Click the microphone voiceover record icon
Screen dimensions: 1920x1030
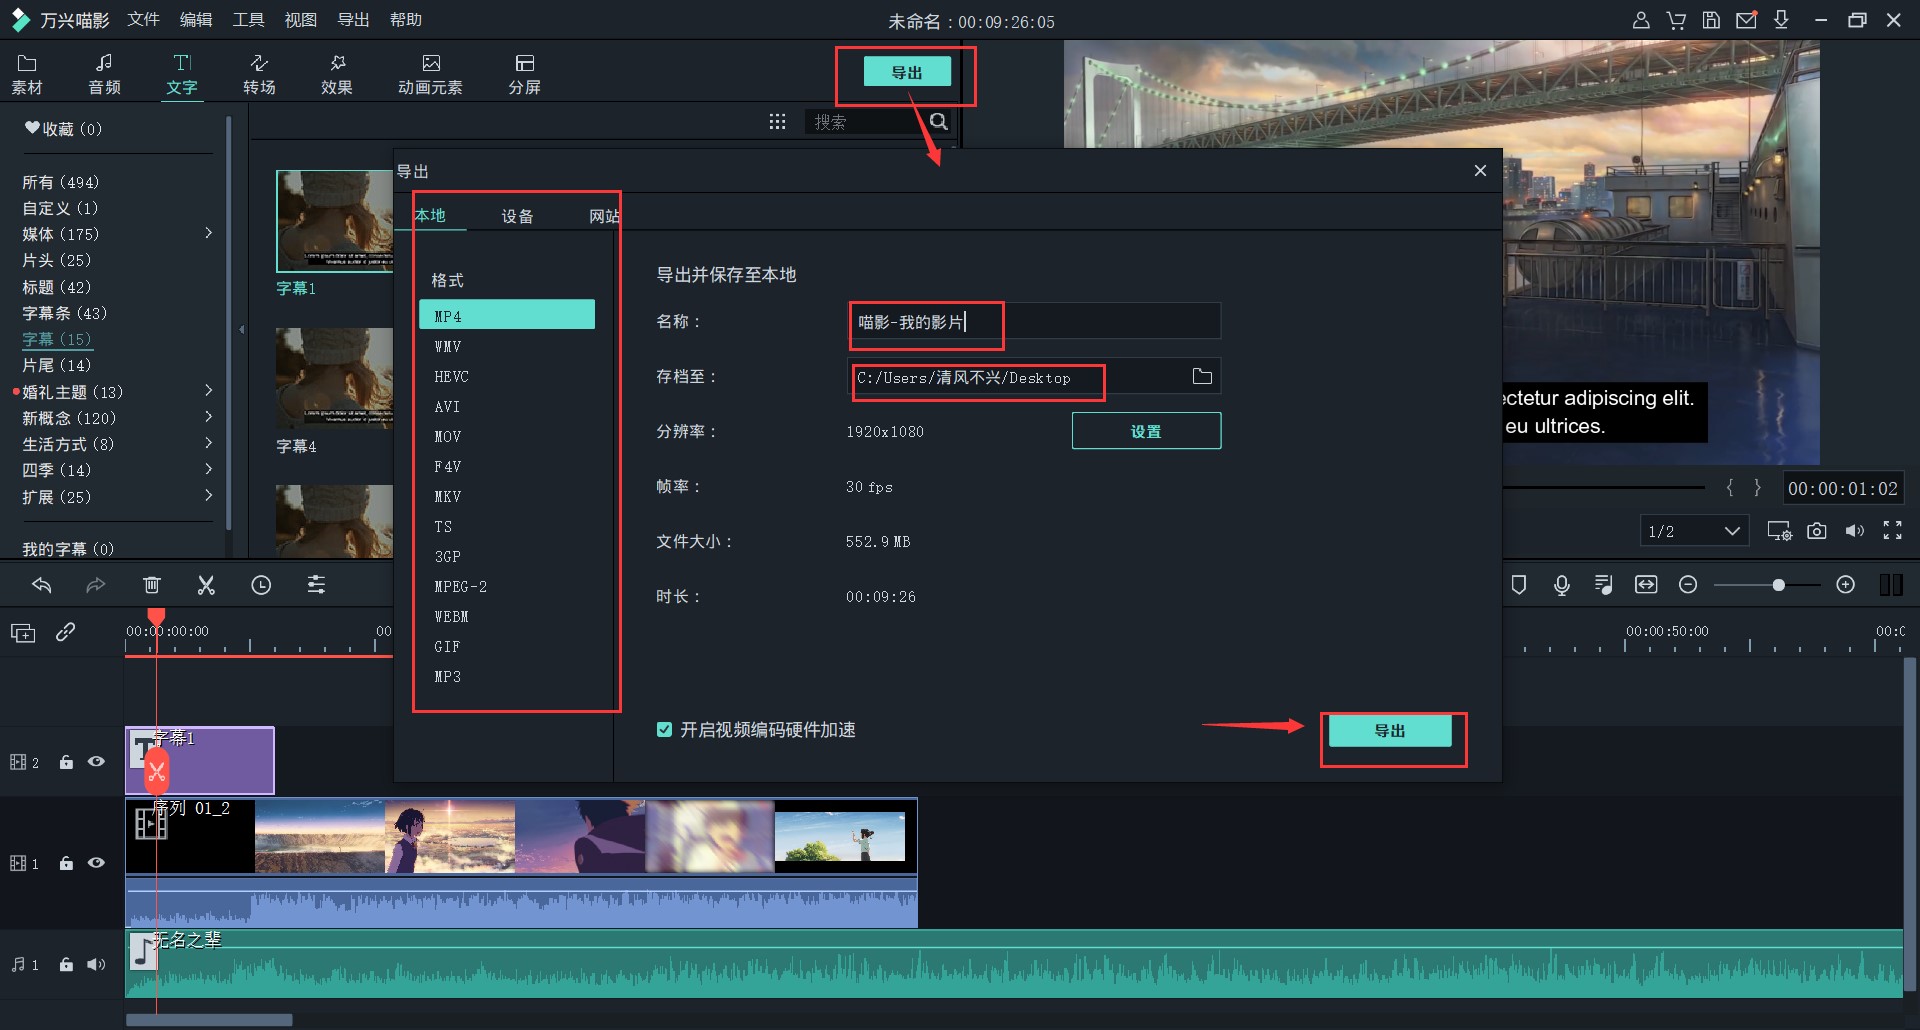click(x=1561, y=586)
